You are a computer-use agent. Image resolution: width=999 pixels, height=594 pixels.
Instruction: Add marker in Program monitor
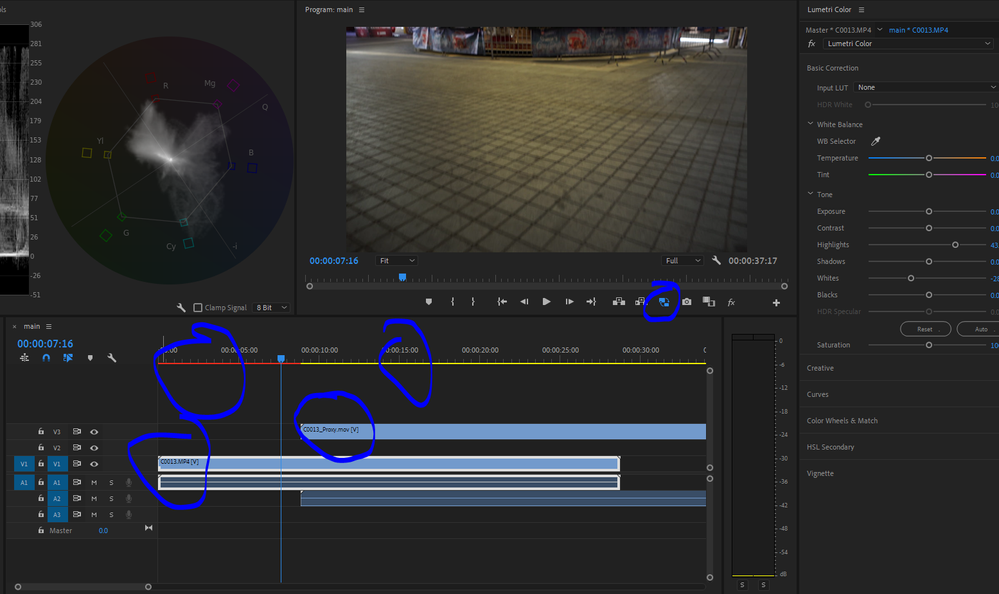click(429, 301)
